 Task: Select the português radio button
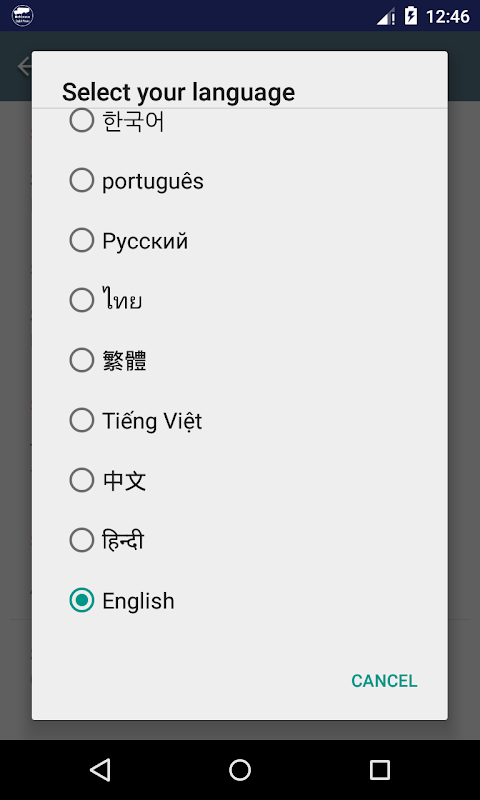[82, 181]
